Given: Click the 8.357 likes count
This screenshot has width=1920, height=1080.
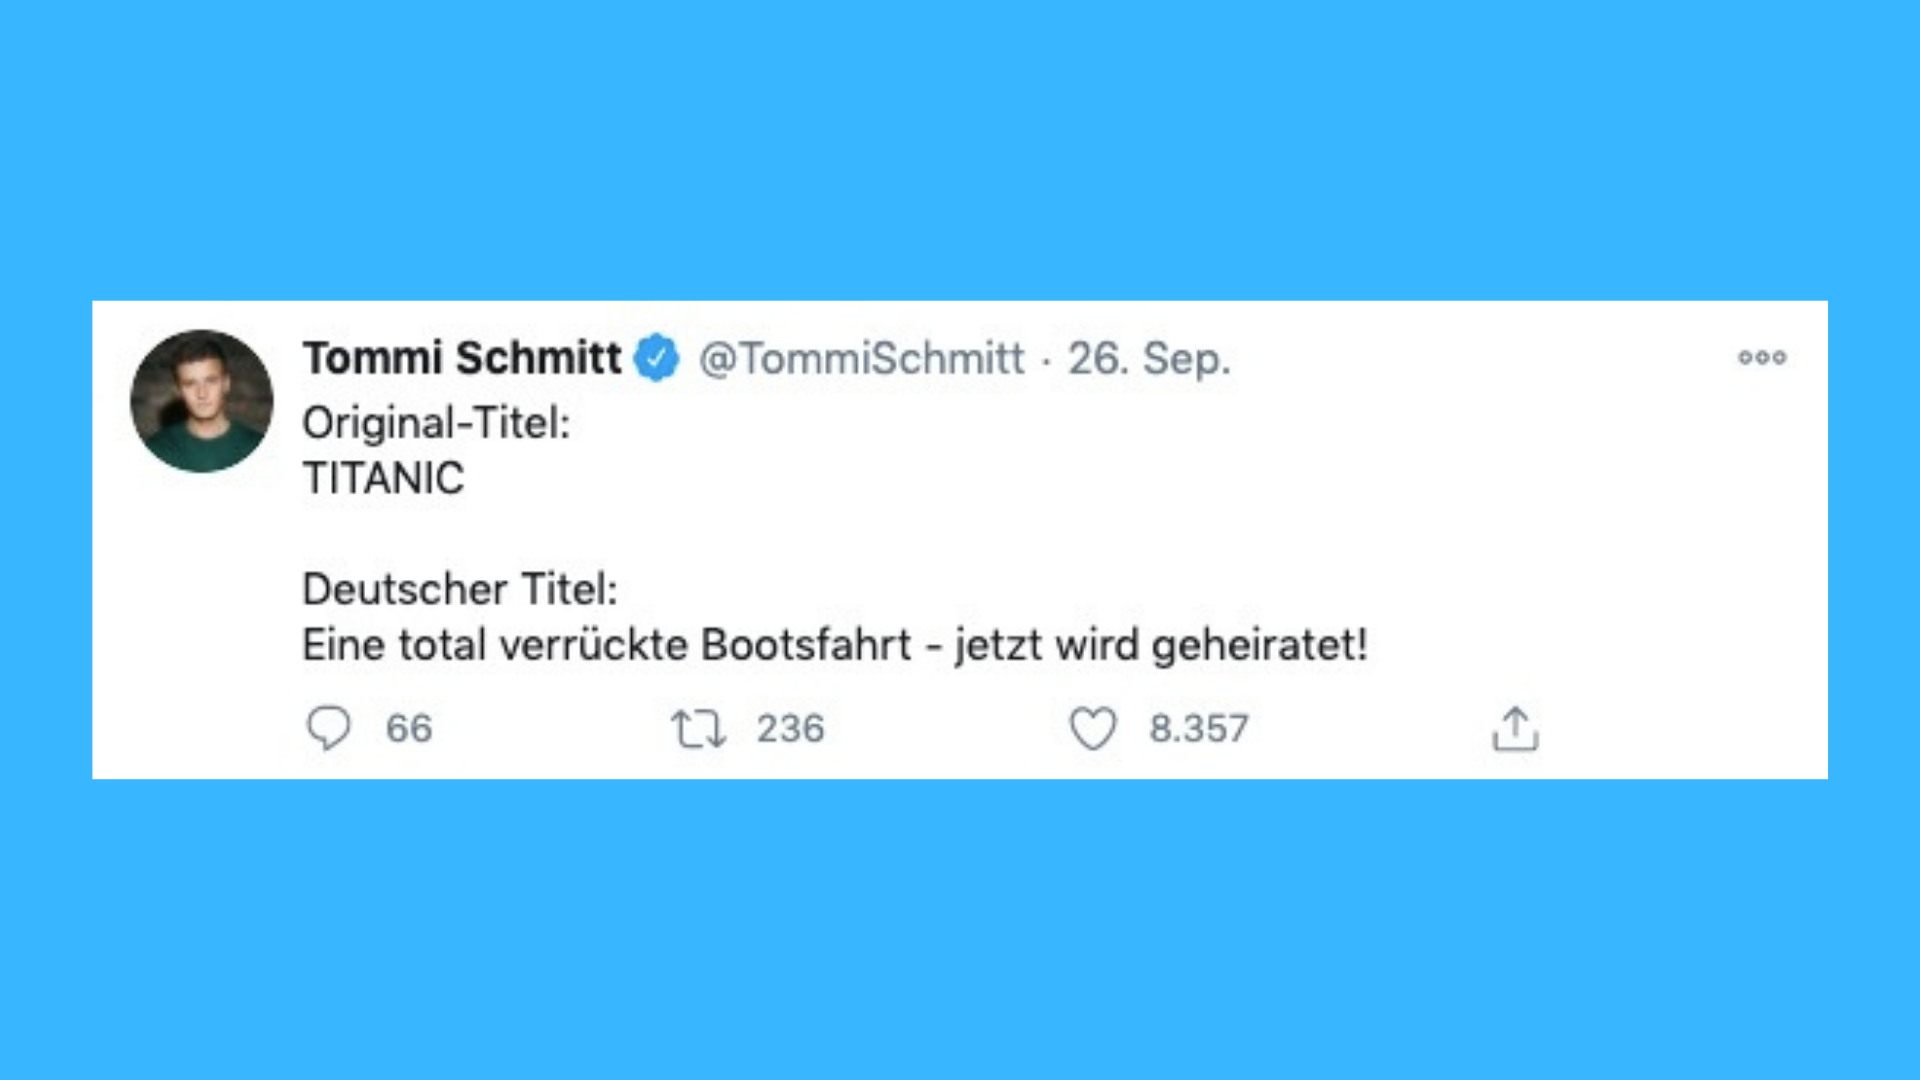Looking at the screenshot, I should point(1199,729).
